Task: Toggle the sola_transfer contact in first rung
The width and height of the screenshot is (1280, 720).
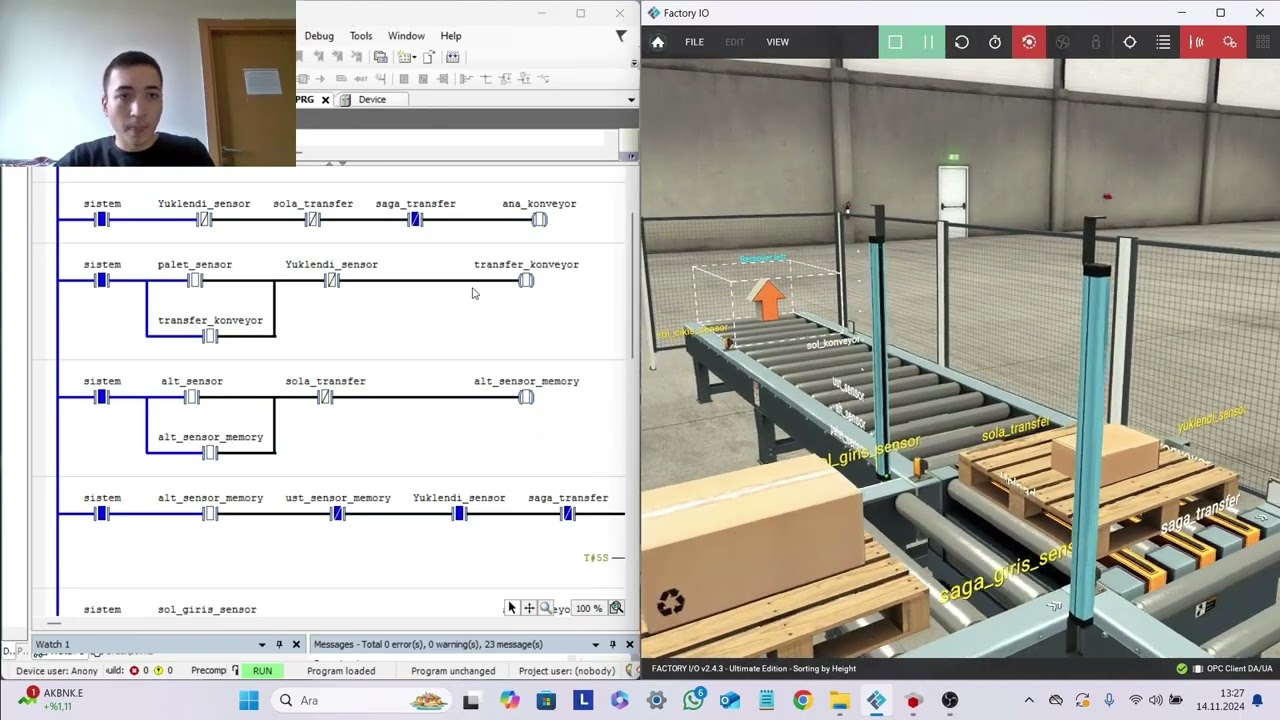Action: tap(313, 219)
